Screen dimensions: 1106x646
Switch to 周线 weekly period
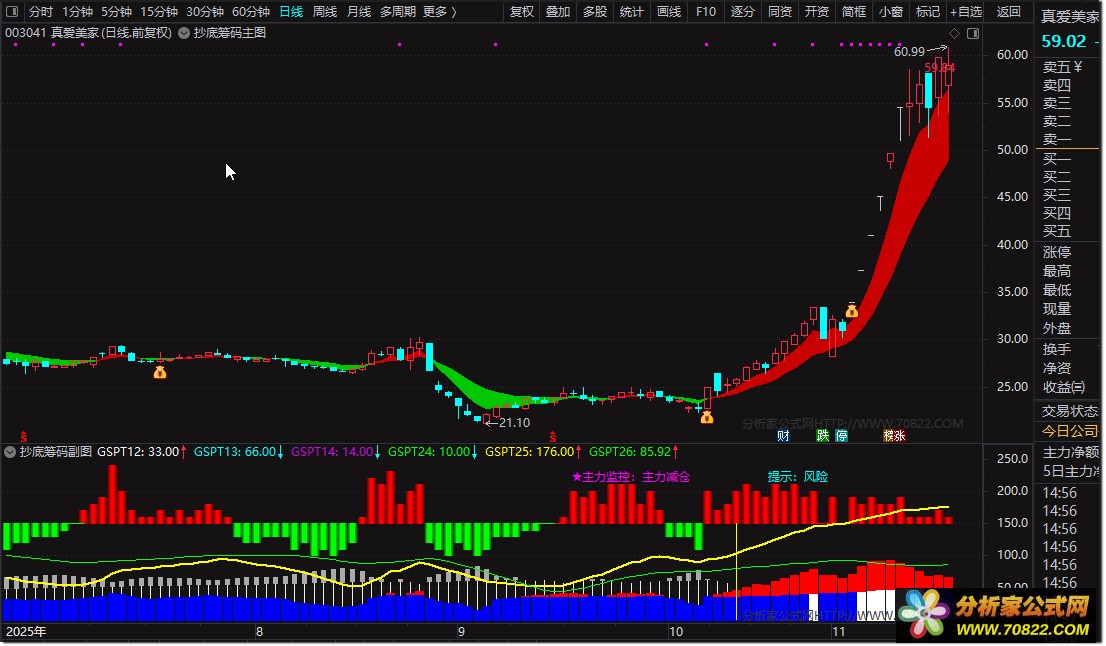(x=325, y=12)
